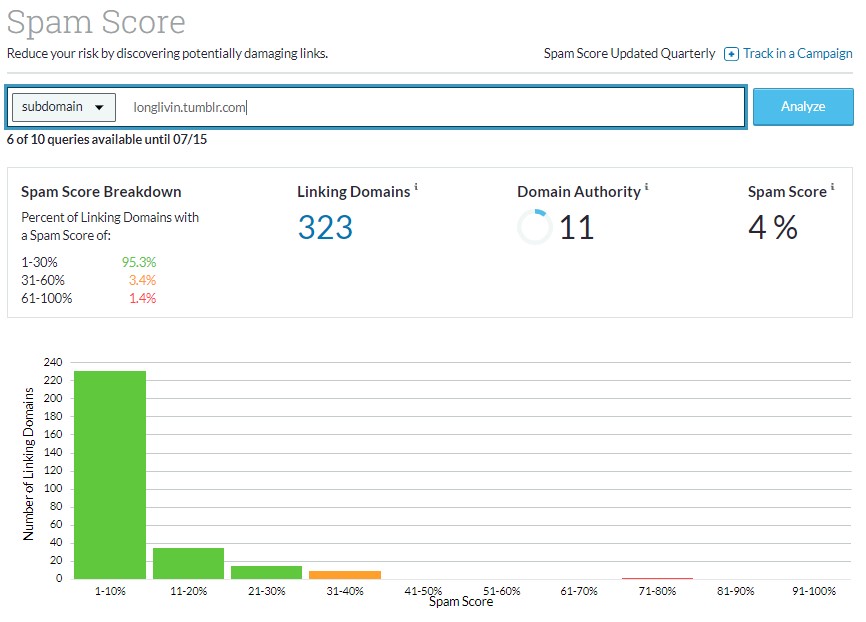Viewport: 866px width, 622px height.
Task: Click the 11-20% x-axis label
Action: (x=188, y=591)
